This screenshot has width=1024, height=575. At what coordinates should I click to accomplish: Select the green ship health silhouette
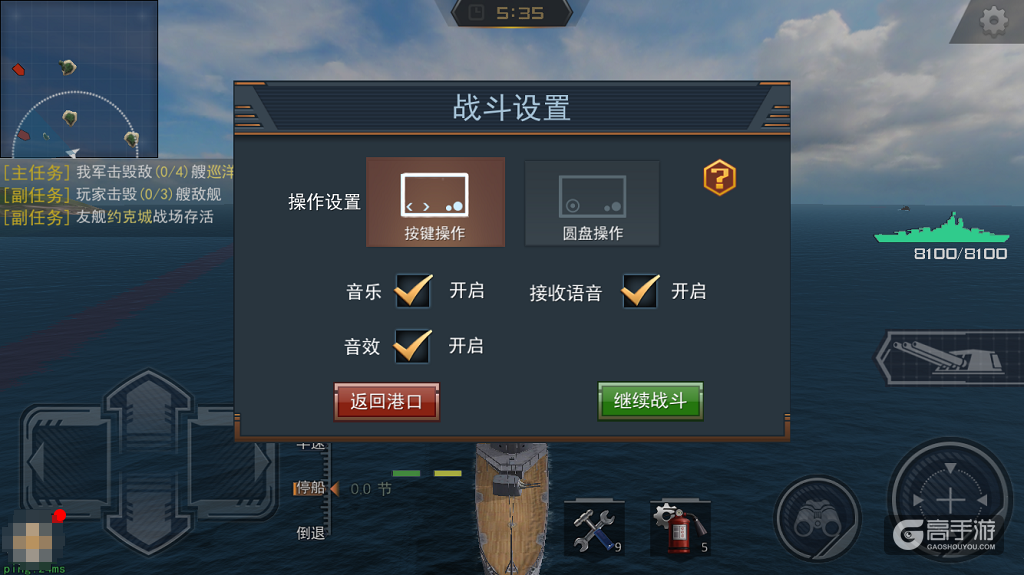[x=942, y=229]
